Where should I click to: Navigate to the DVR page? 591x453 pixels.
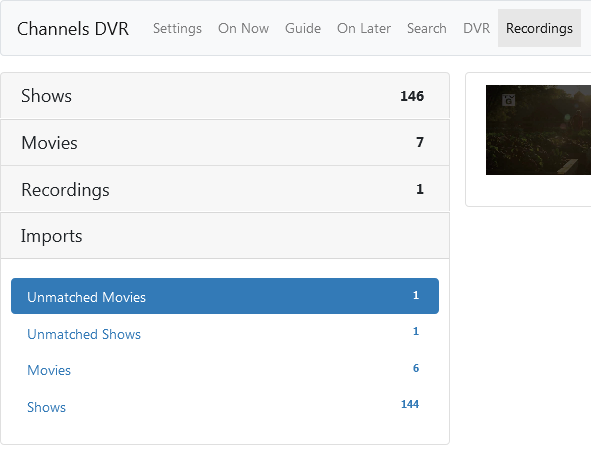click(476, 28)
